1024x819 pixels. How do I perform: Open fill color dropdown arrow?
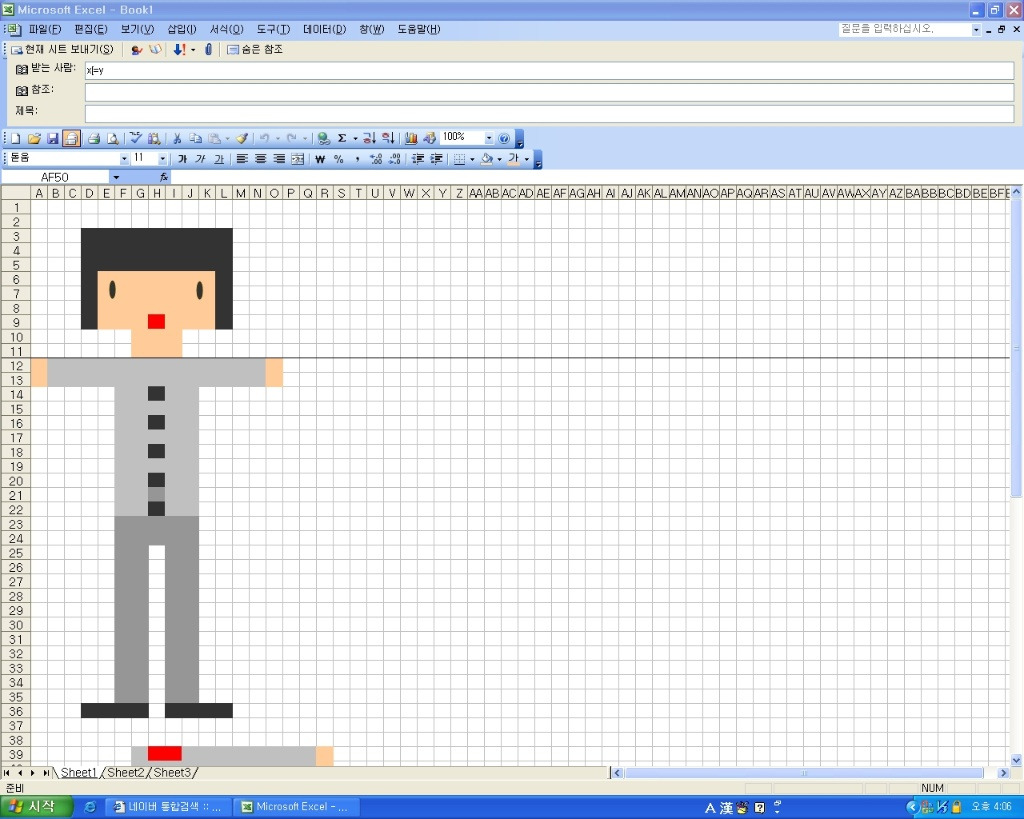tap(500, 159)
